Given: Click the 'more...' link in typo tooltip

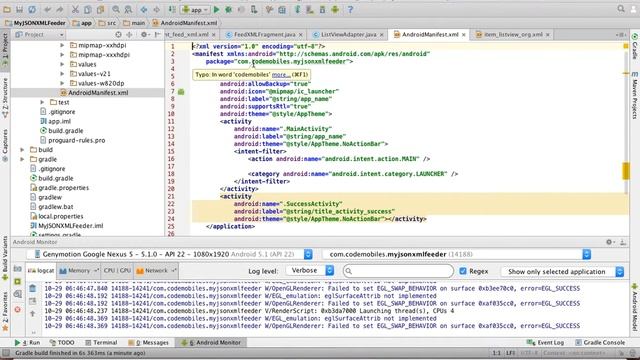Looking at the screenshot, I should [281, 75].
